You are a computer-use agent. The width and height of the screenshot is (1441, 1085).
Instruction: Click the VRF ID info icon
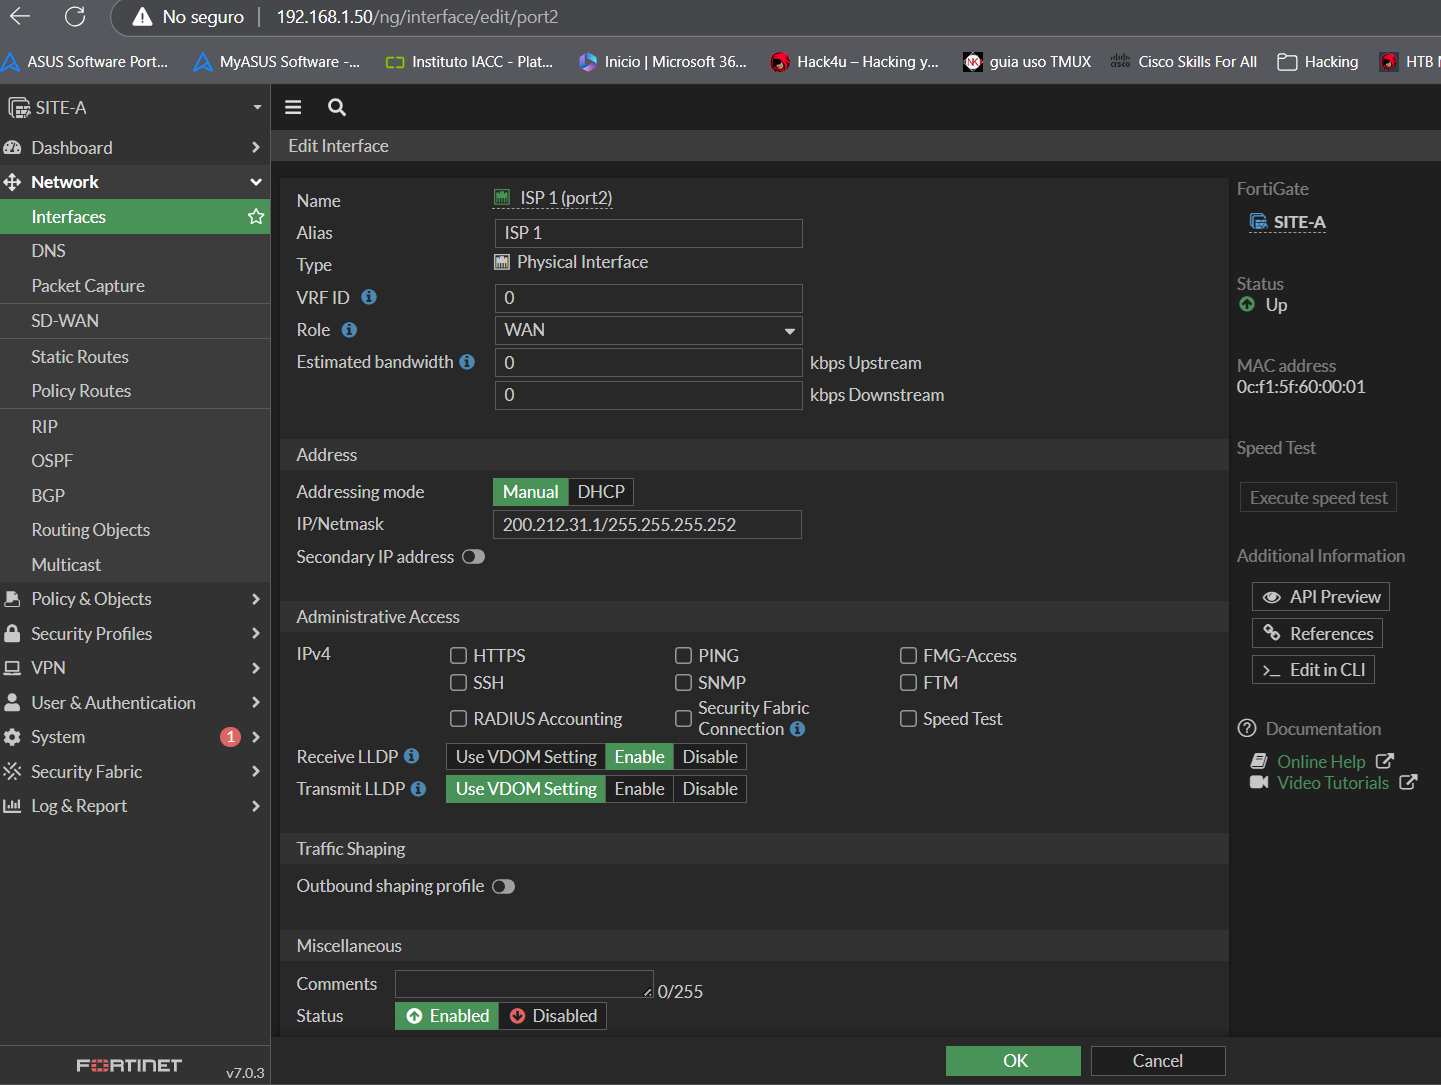[x=369, y=297]
